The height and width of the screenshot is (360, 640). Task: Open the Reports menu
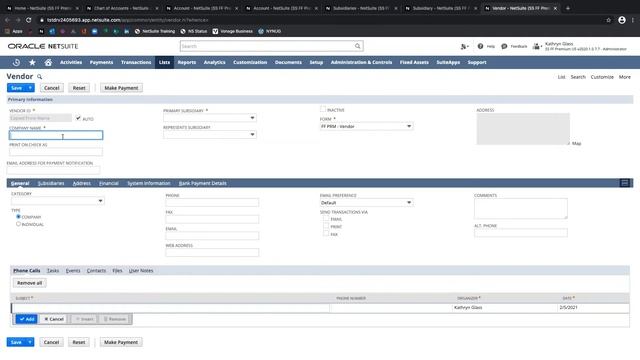point(187,62)
